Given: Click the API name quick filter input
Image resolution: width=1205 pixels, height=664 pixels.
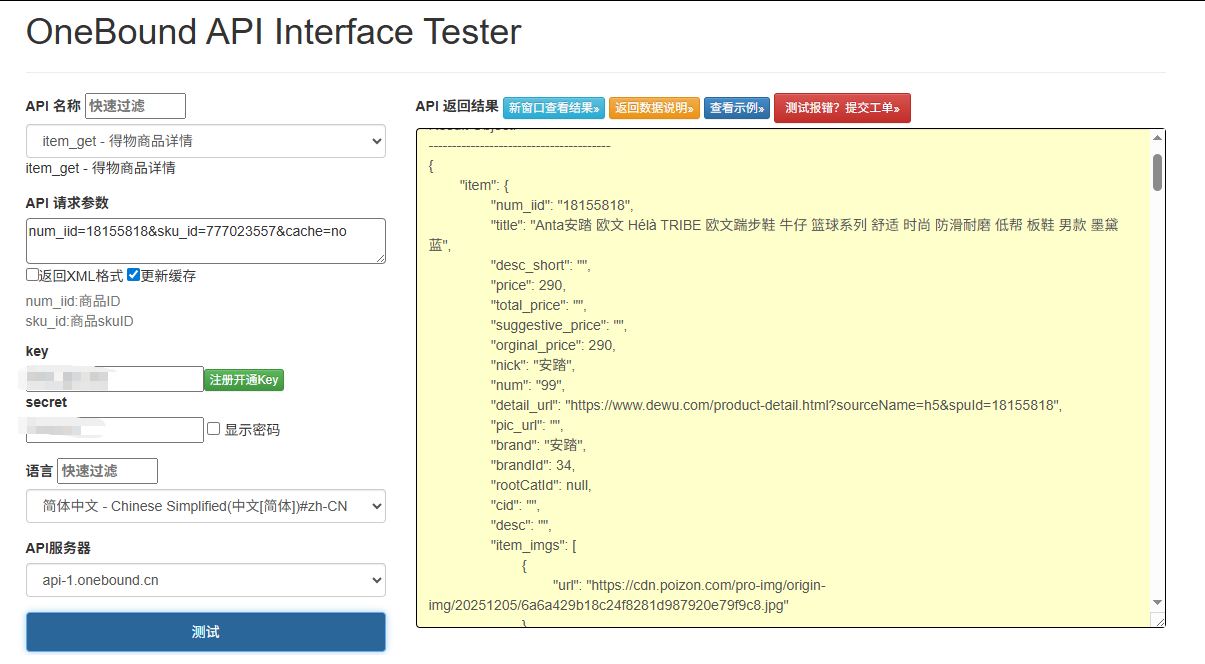Looking at the screenshot, I should coord(135,106).
